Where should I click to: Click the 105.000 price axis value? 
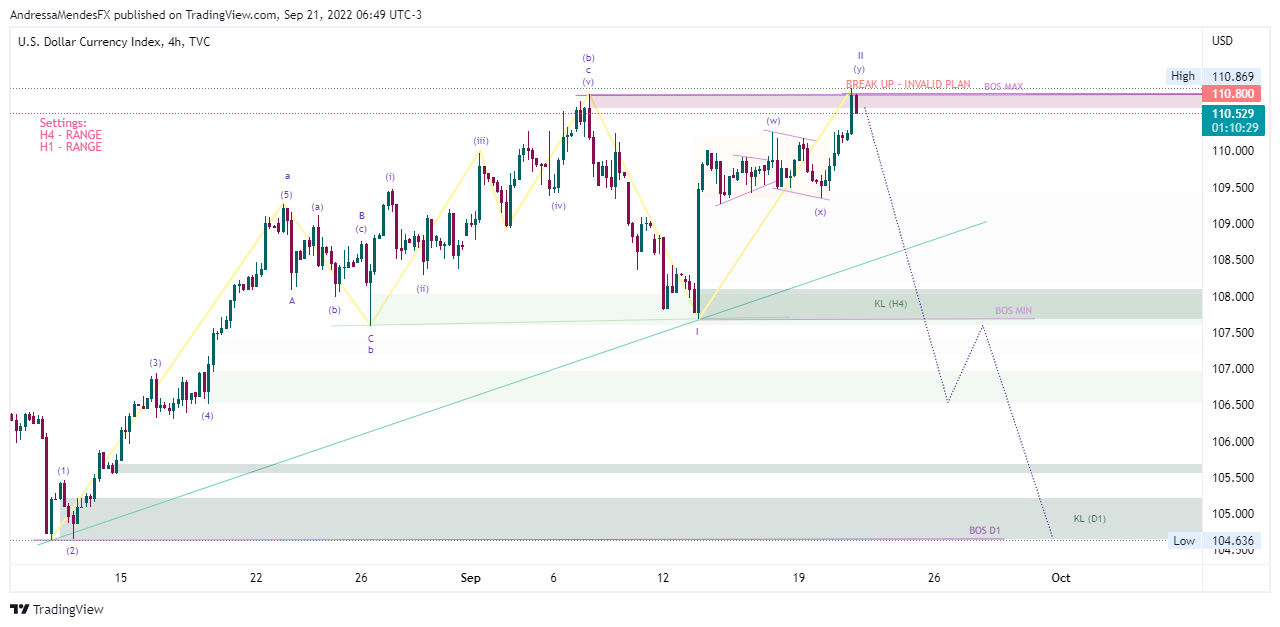click(1233, 514)
